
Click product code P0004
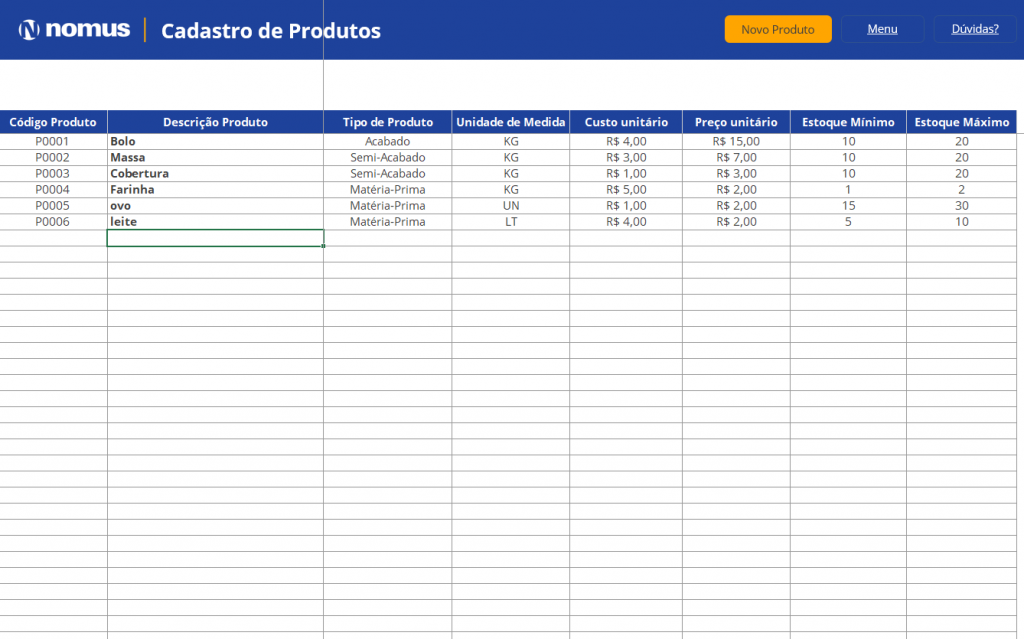coord(53,189)
